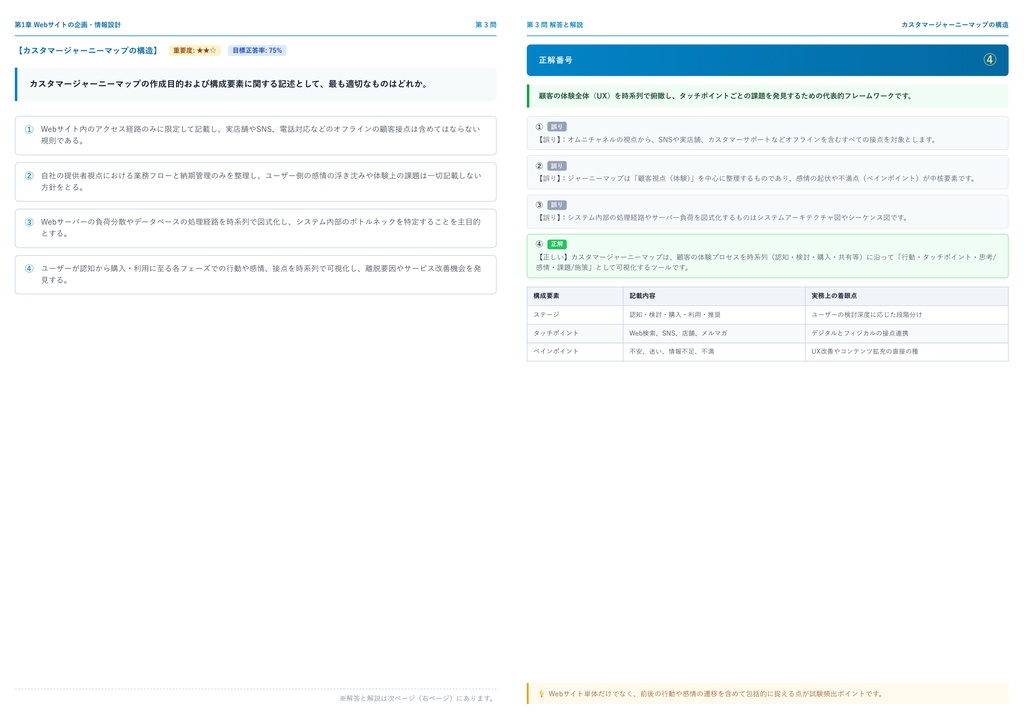Click the 誤り badge next to explanation ③
This screenshot has height=724, width=1024.
556,205
